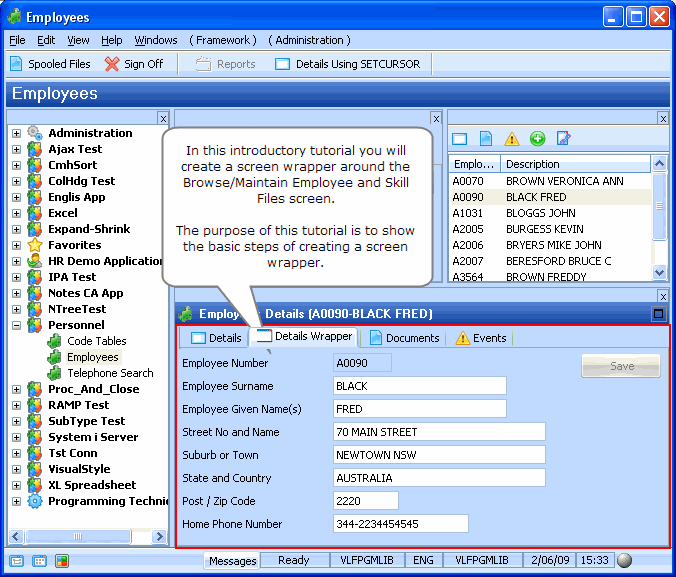This screenshot has width=676, height=577.
Task: Click the Save button
Action: click(621, 366)
